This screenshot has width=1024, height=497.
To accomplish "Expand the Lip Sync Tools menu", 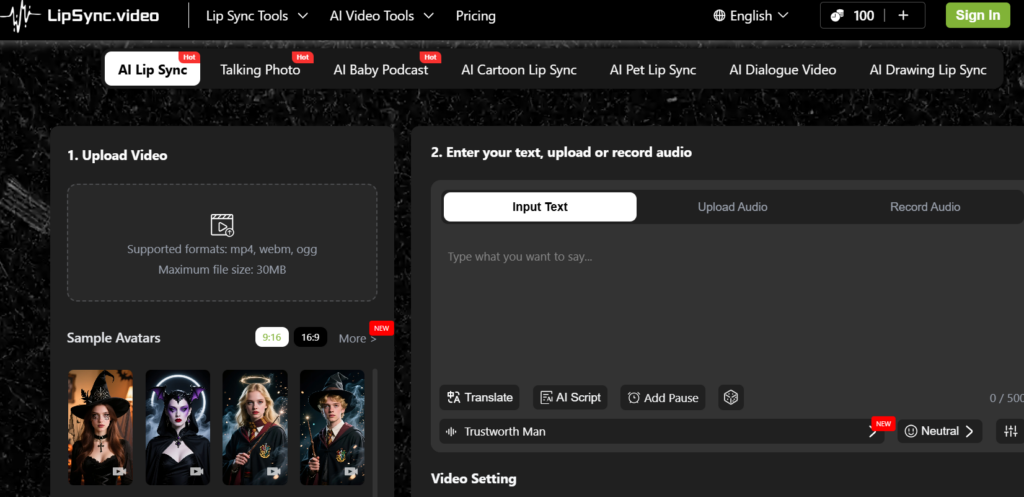I will 255,16.
